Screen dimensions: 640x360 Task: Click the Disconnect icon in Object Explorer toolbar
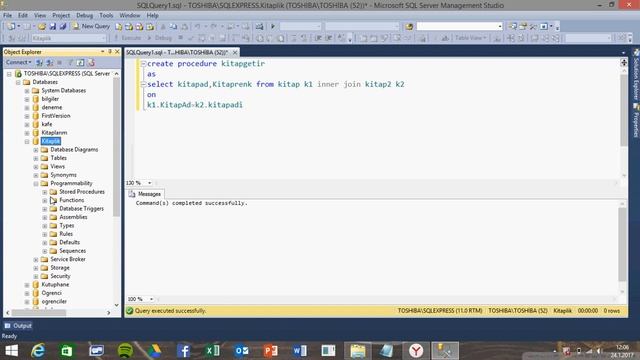[50, 62]
